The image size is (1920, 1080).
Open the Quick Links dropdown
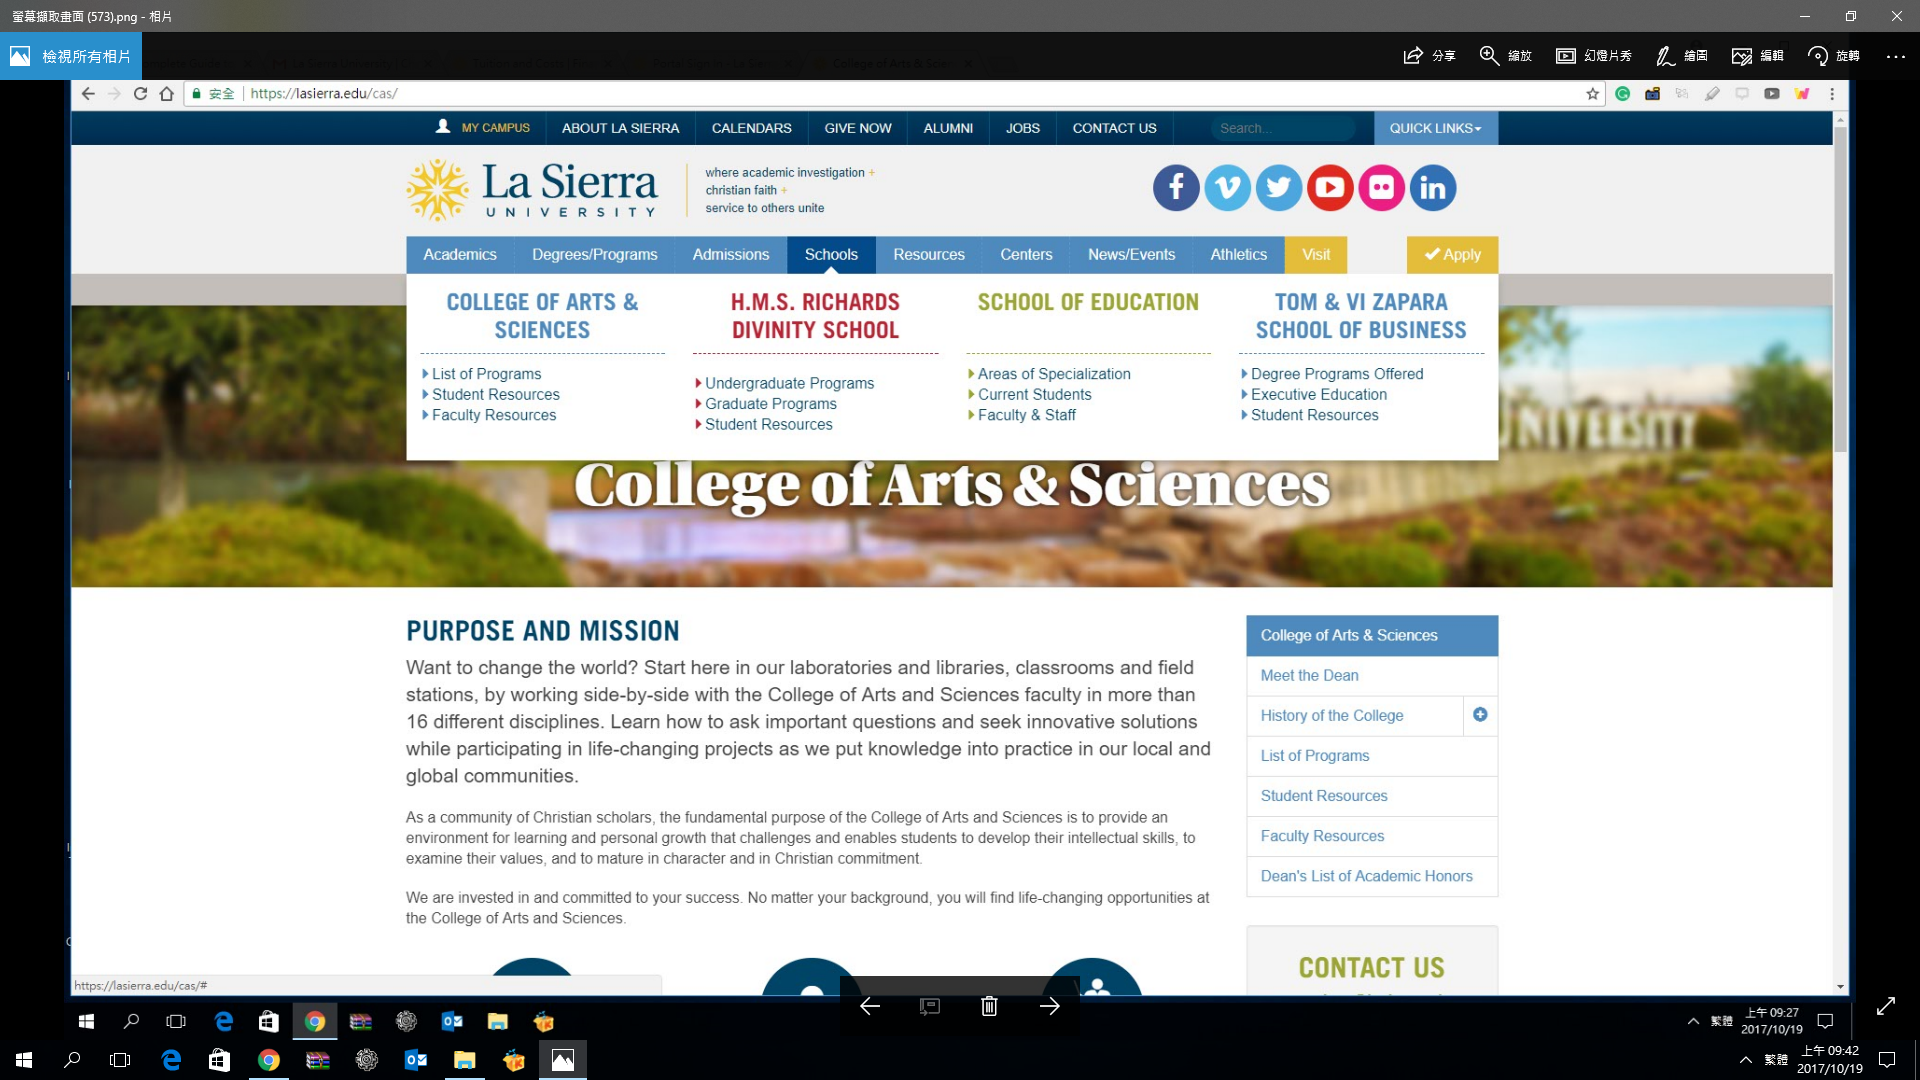pyautogui.click(x=1435, y=128)
